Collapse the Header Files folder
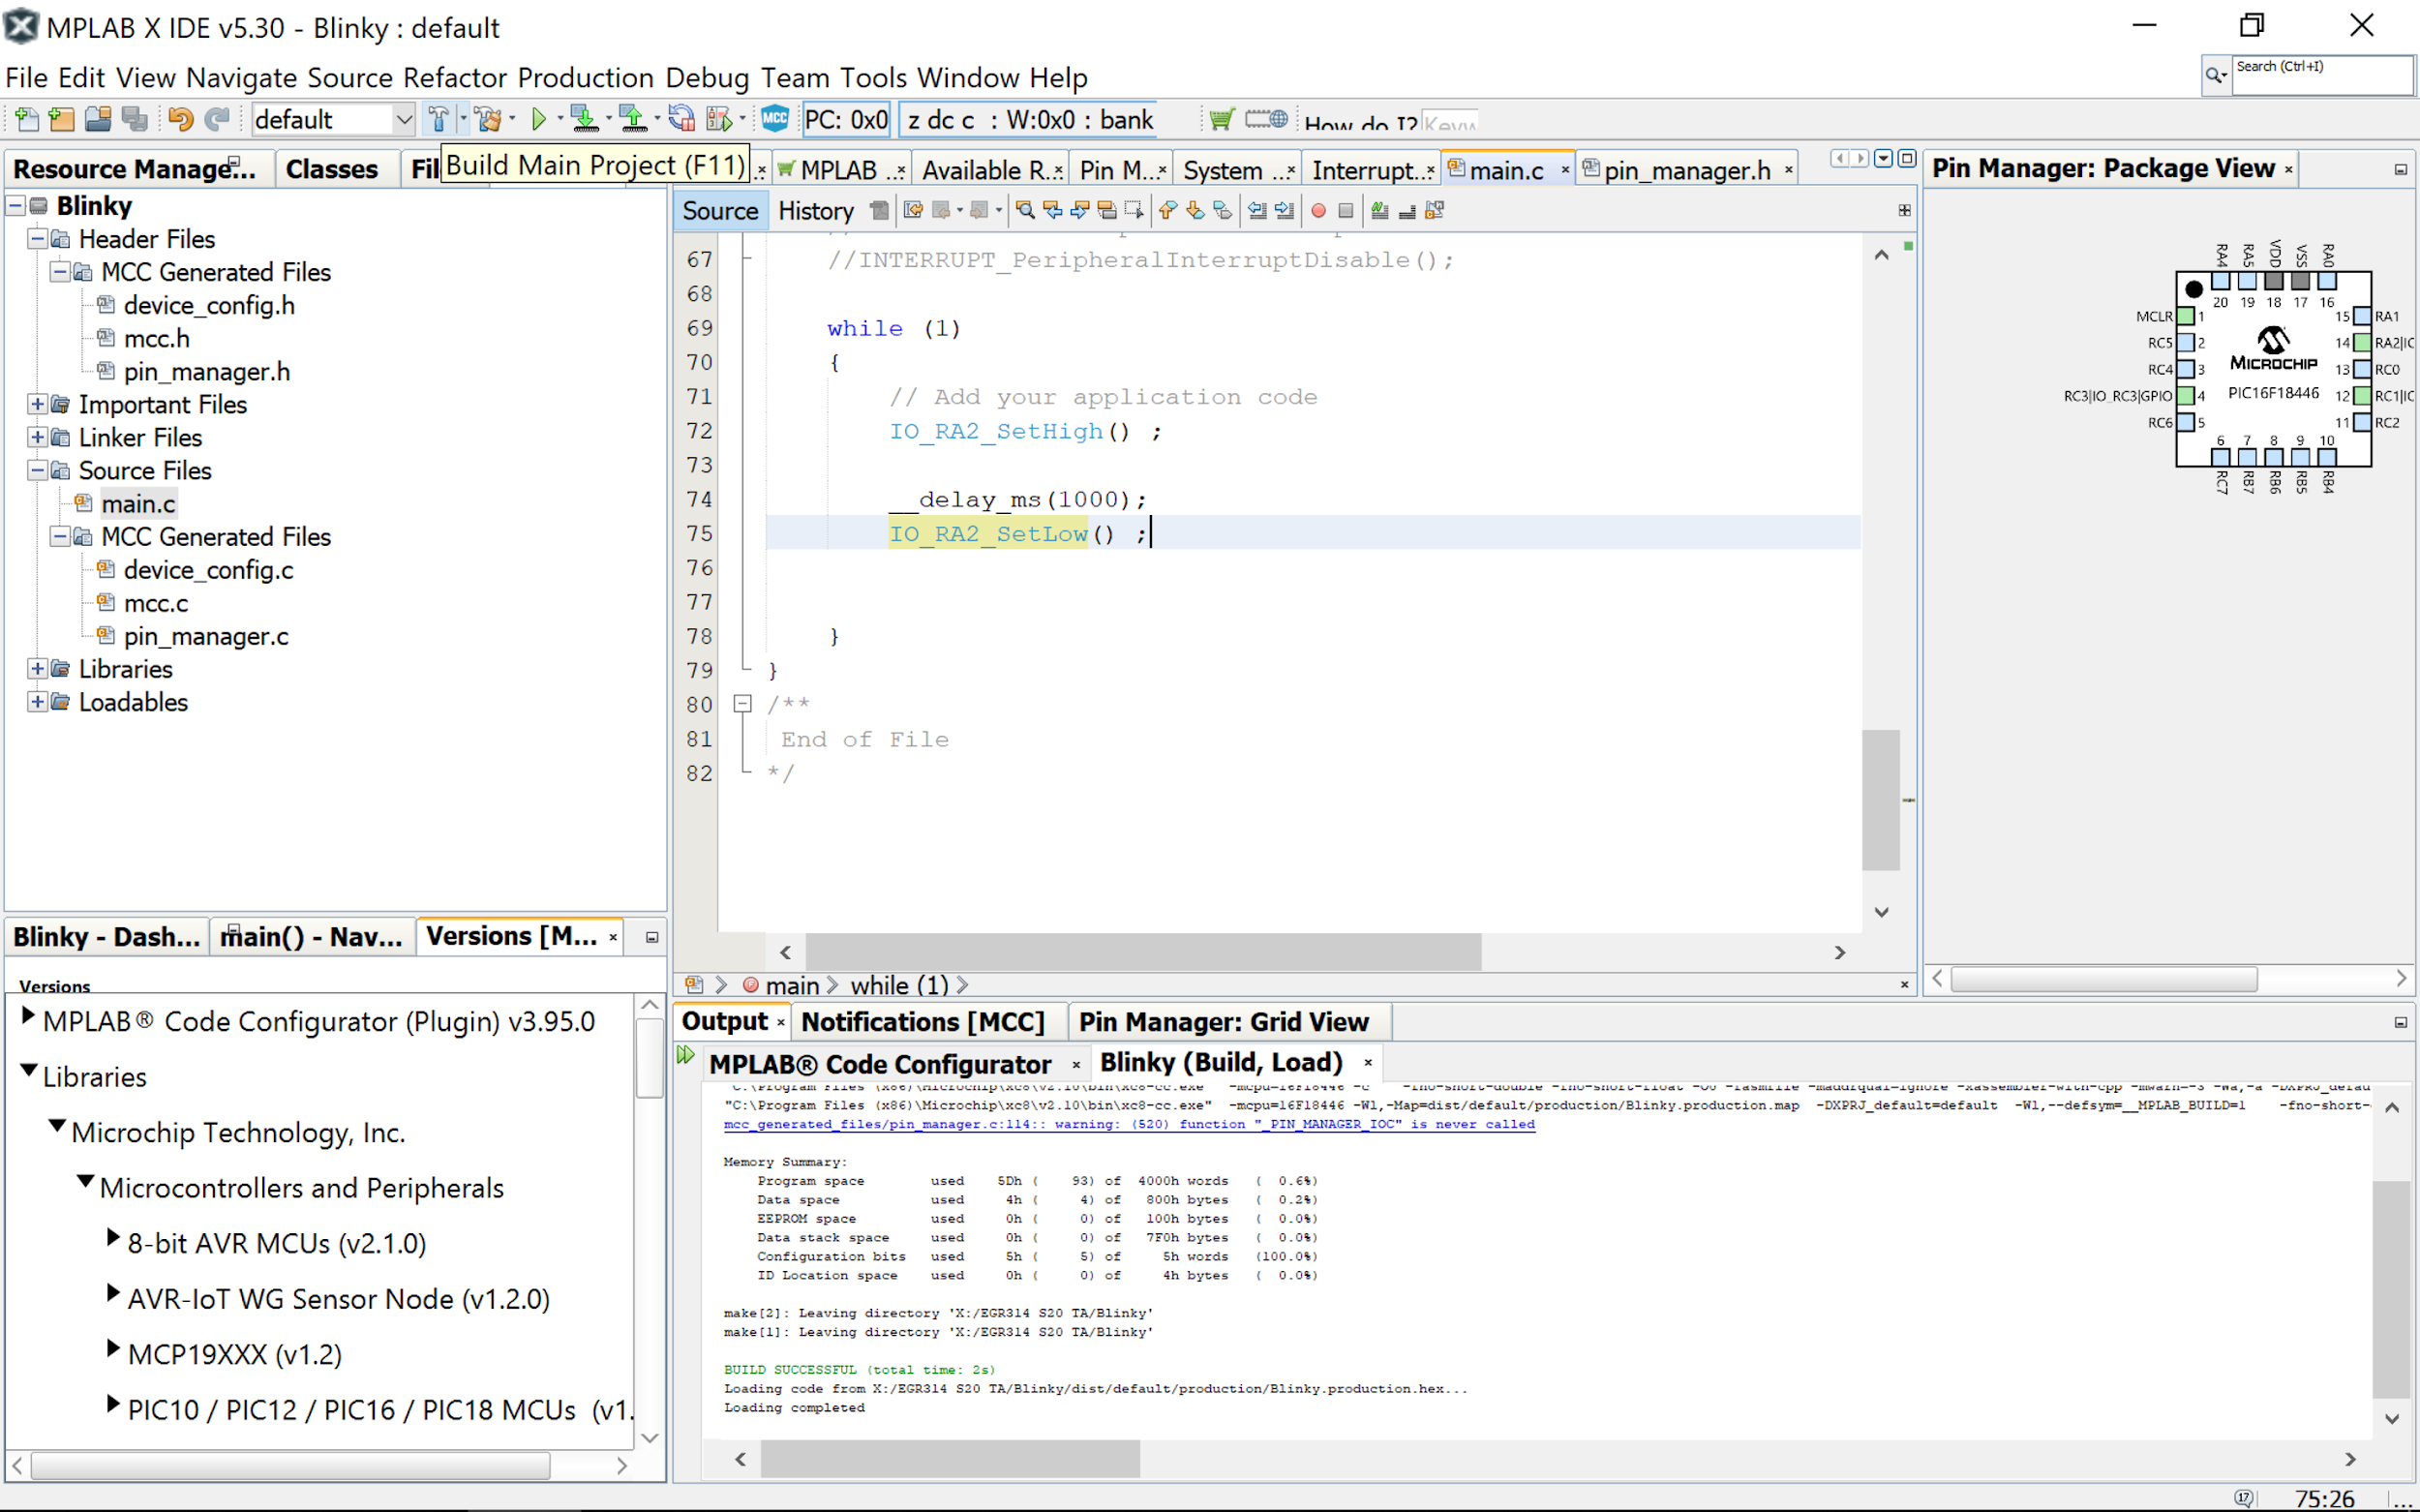 tap(37, 239)
